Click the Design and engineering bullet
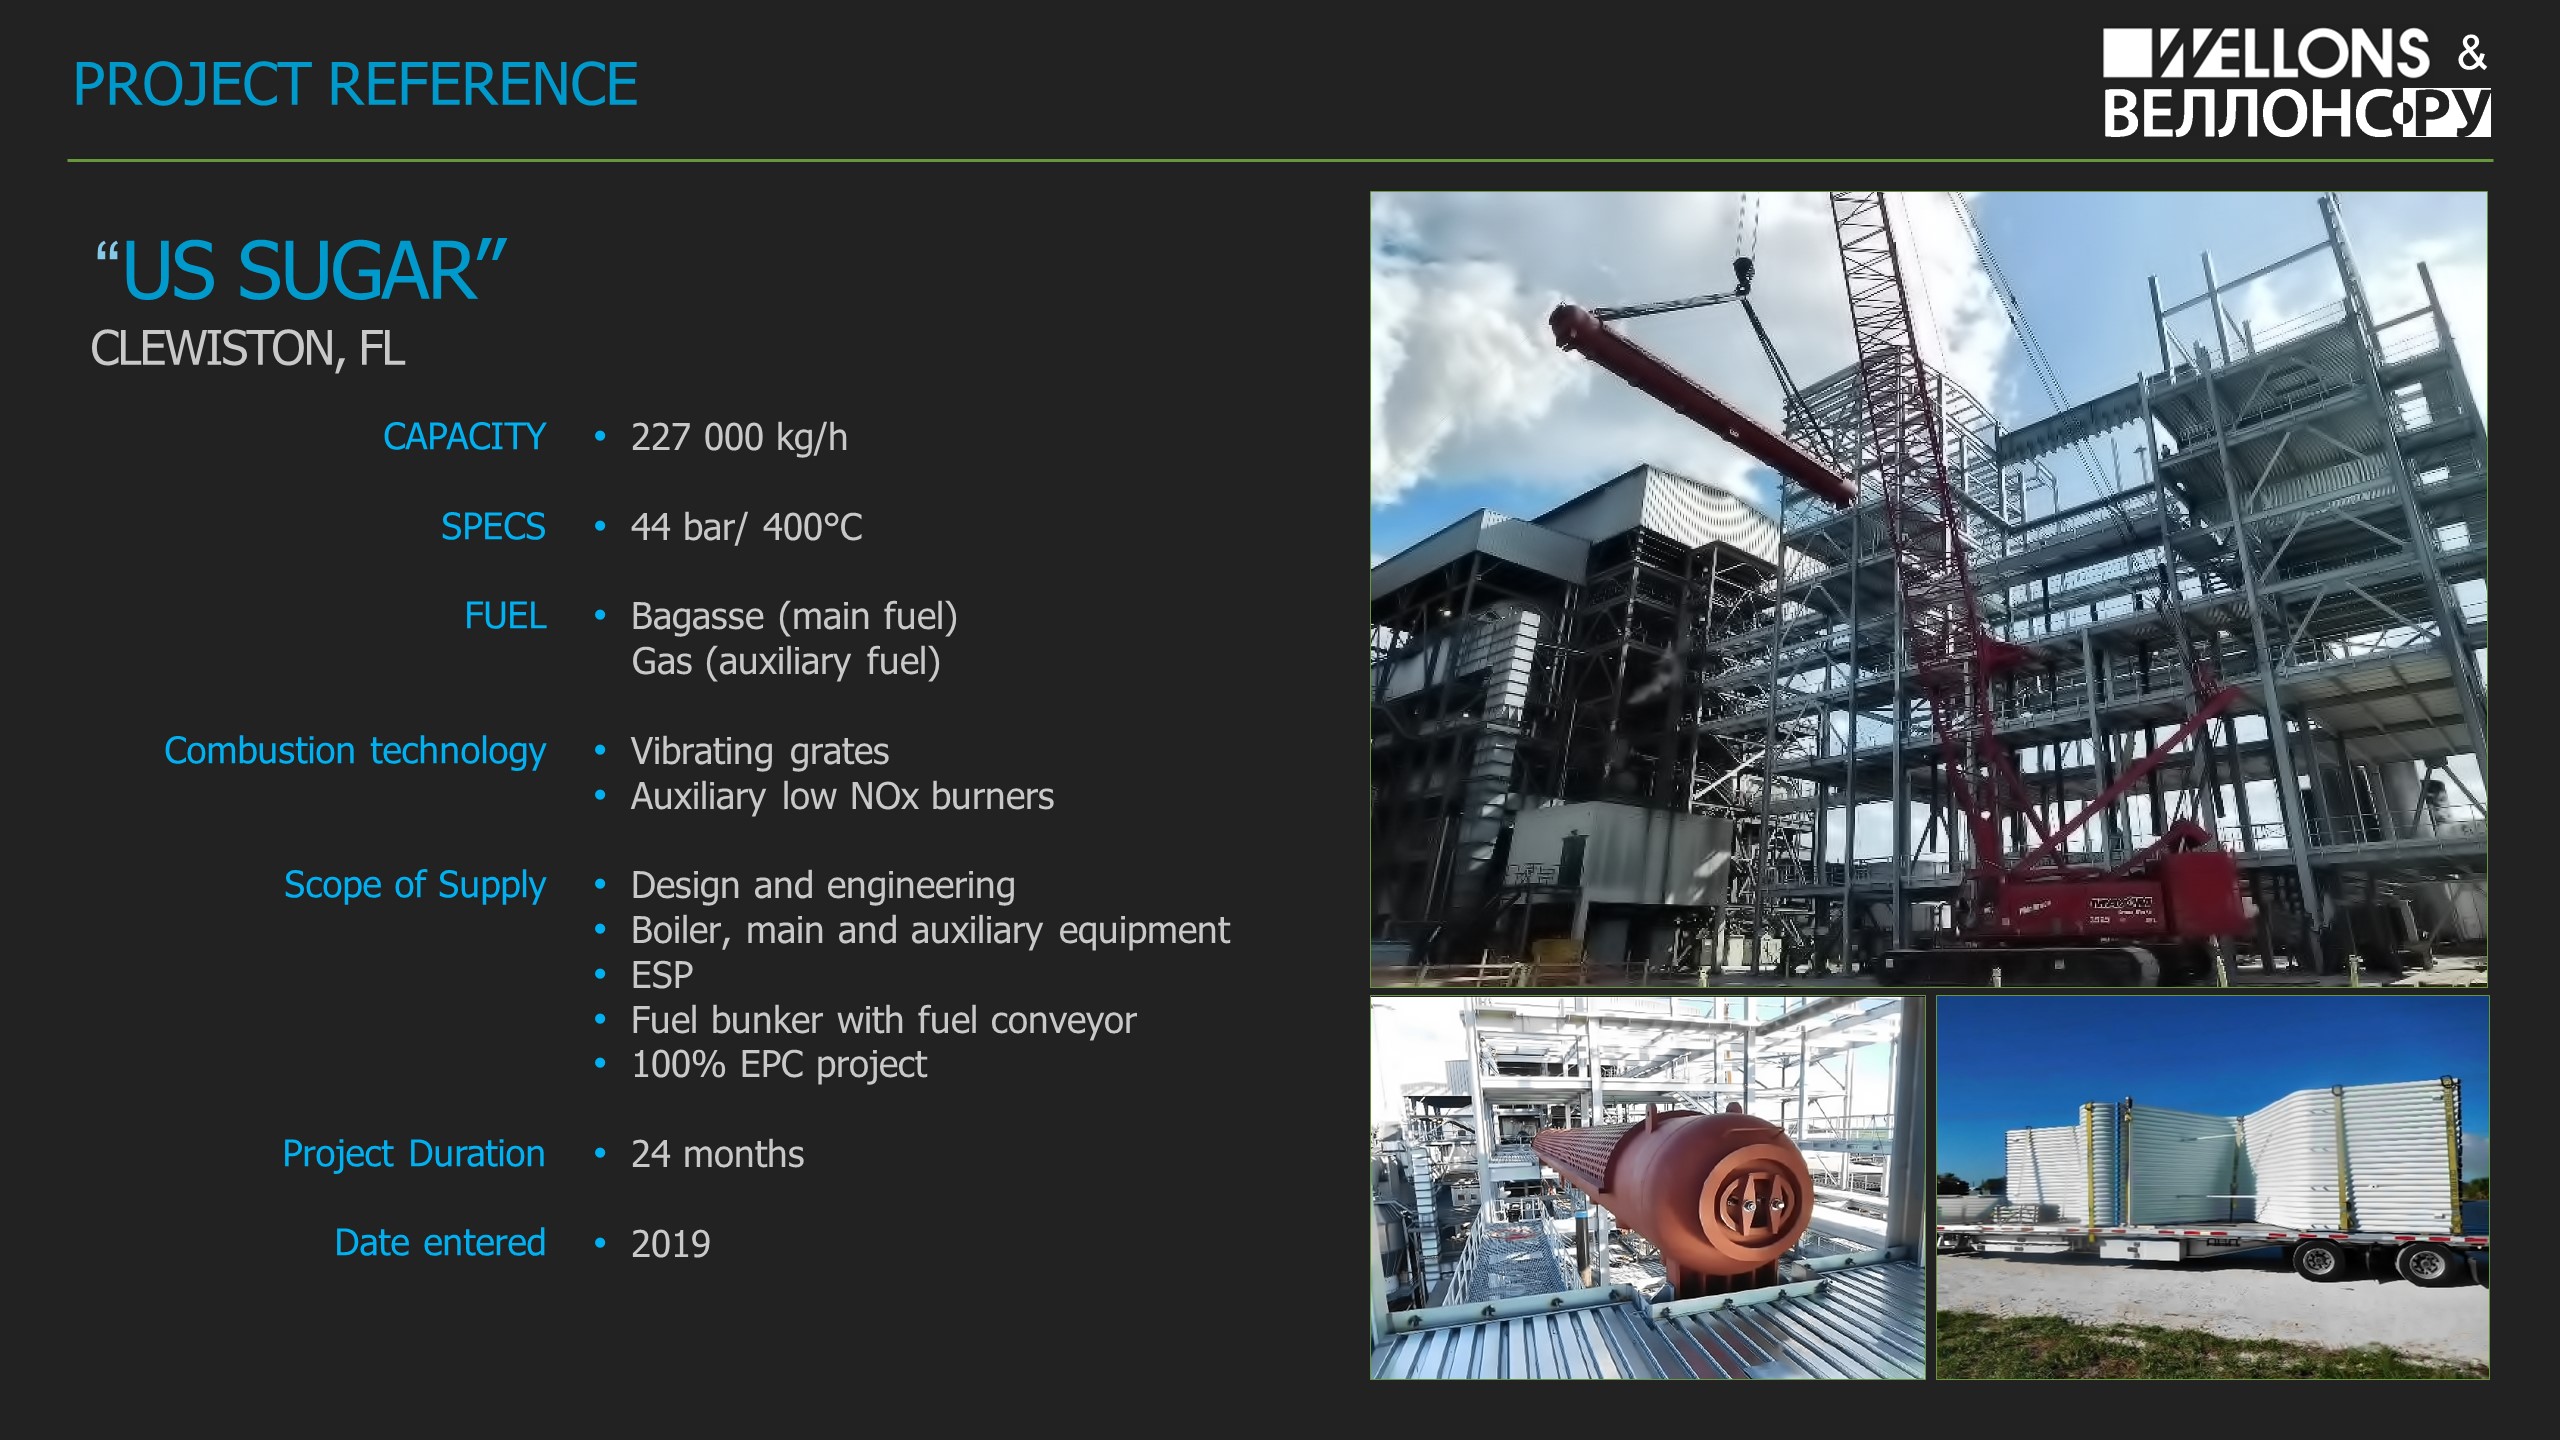2560x1440 pixels. pos(823,886)
